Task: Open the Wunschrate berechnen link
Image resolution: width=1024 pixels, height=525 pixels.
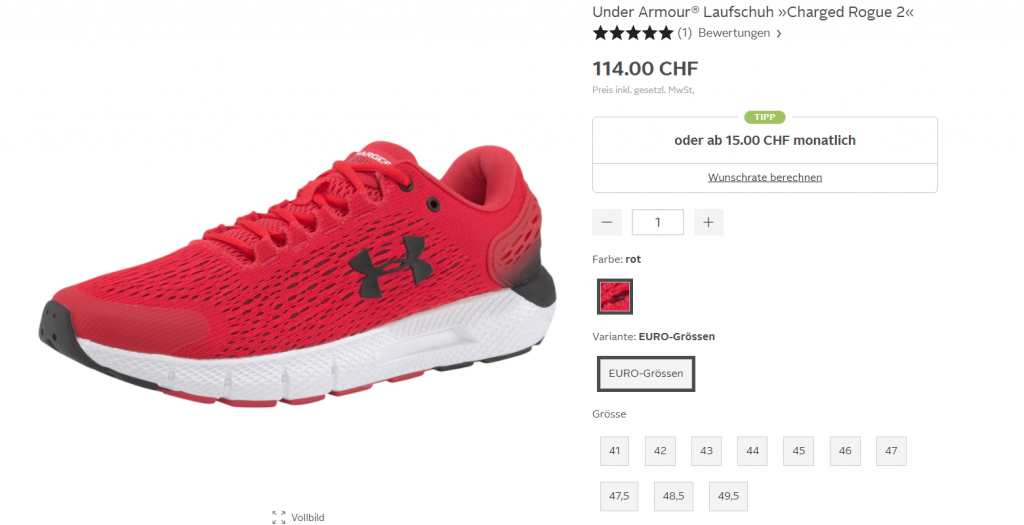Action: coord(765,177)
